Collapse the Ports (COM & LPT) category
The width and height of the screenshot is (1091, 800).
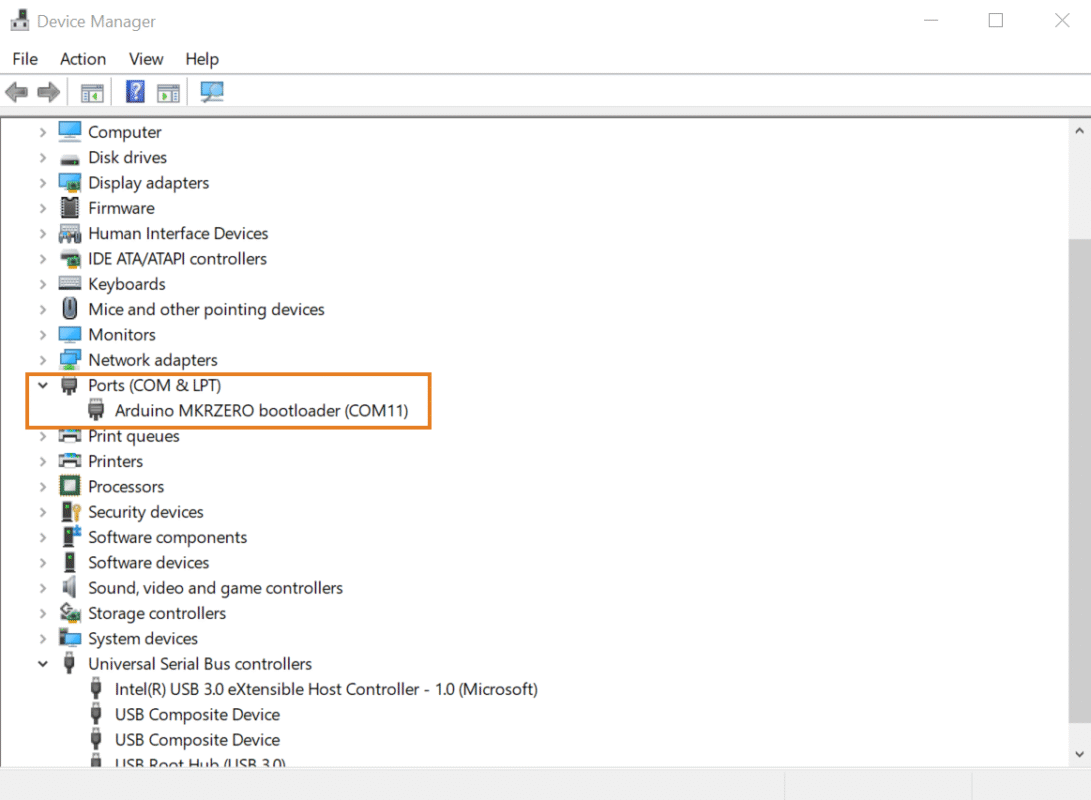tap(42, 385)
